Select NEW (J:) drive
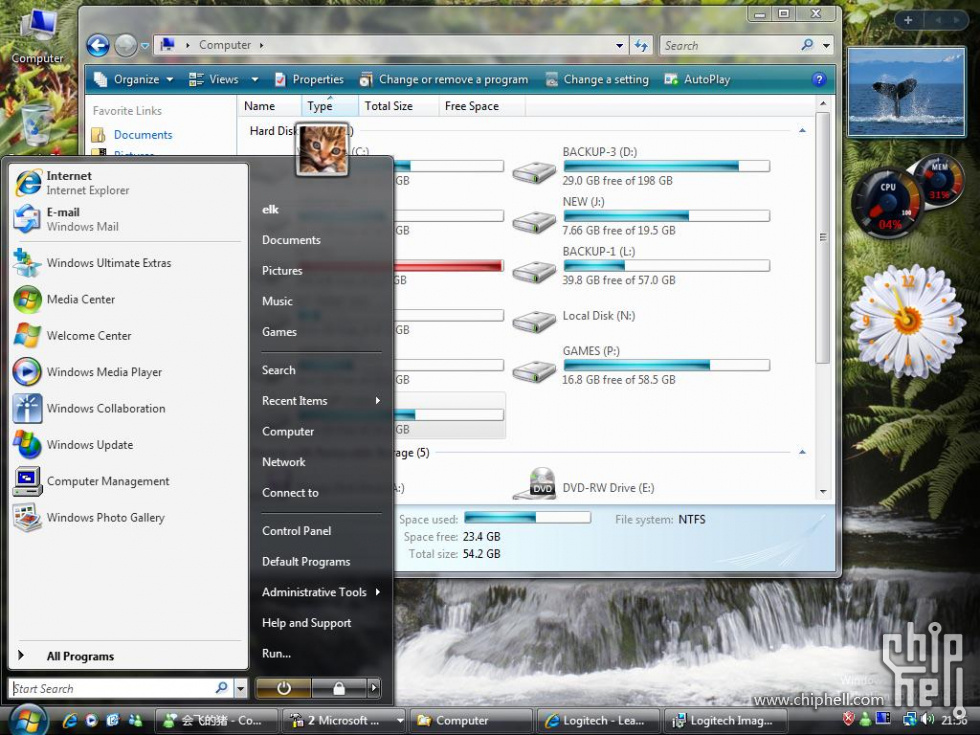 pos(641,216)
